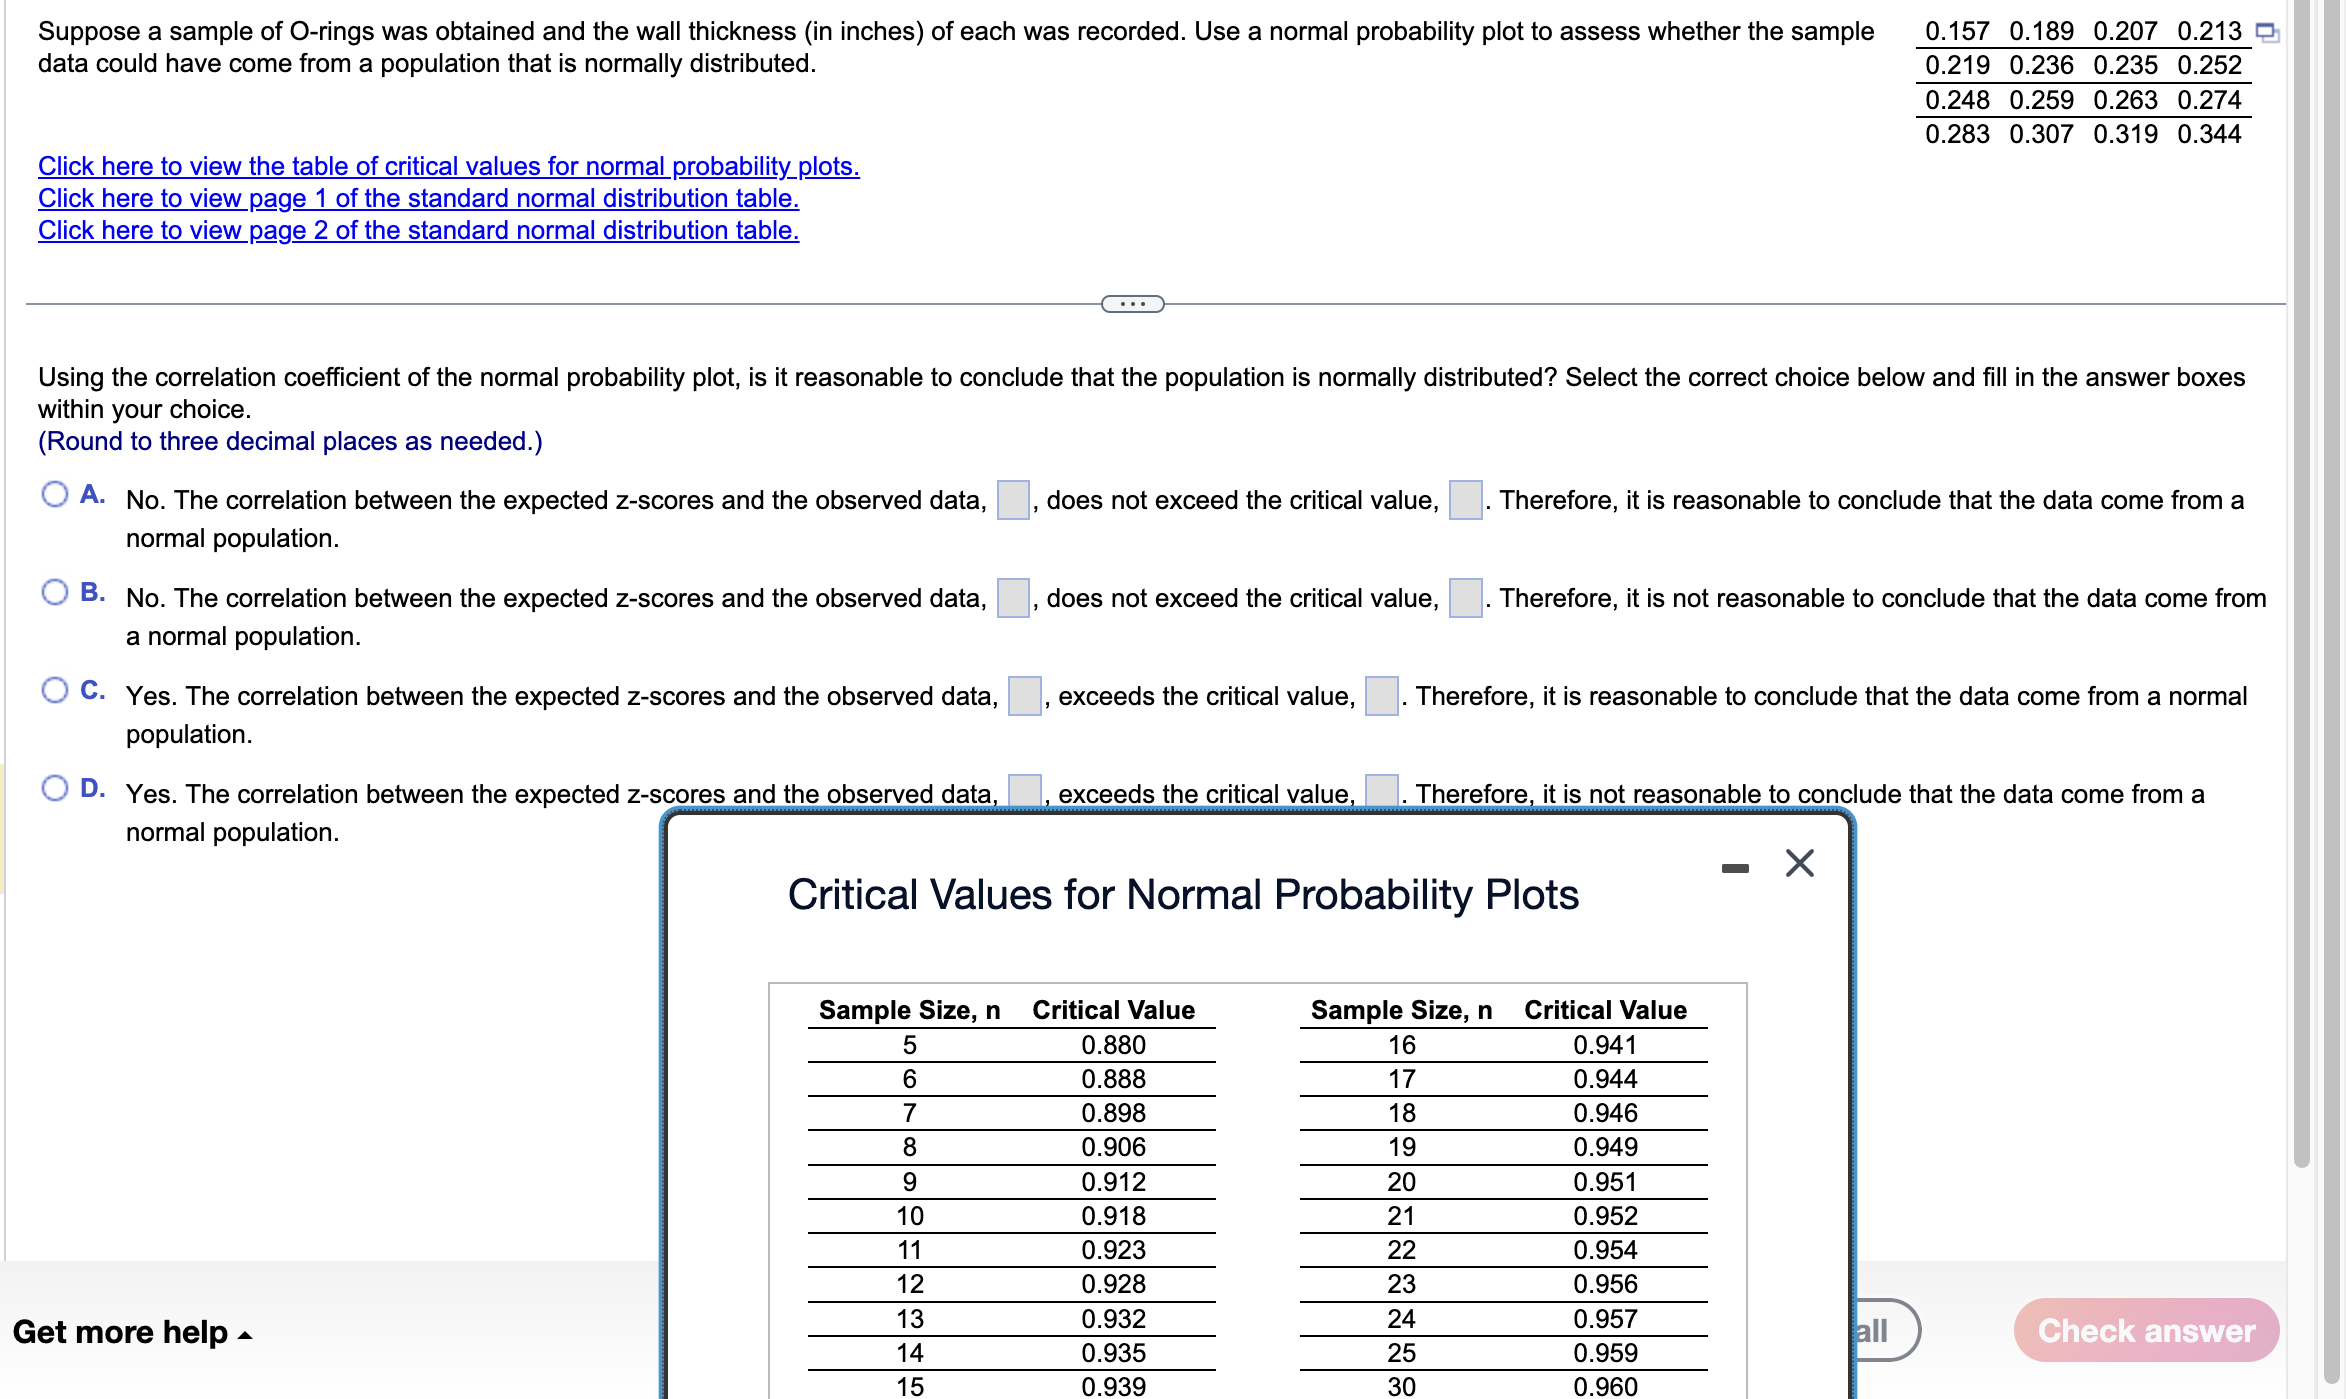Click the correlation answer box in choice C
2346x1399 pixels.
click(x=1024, y=696)
